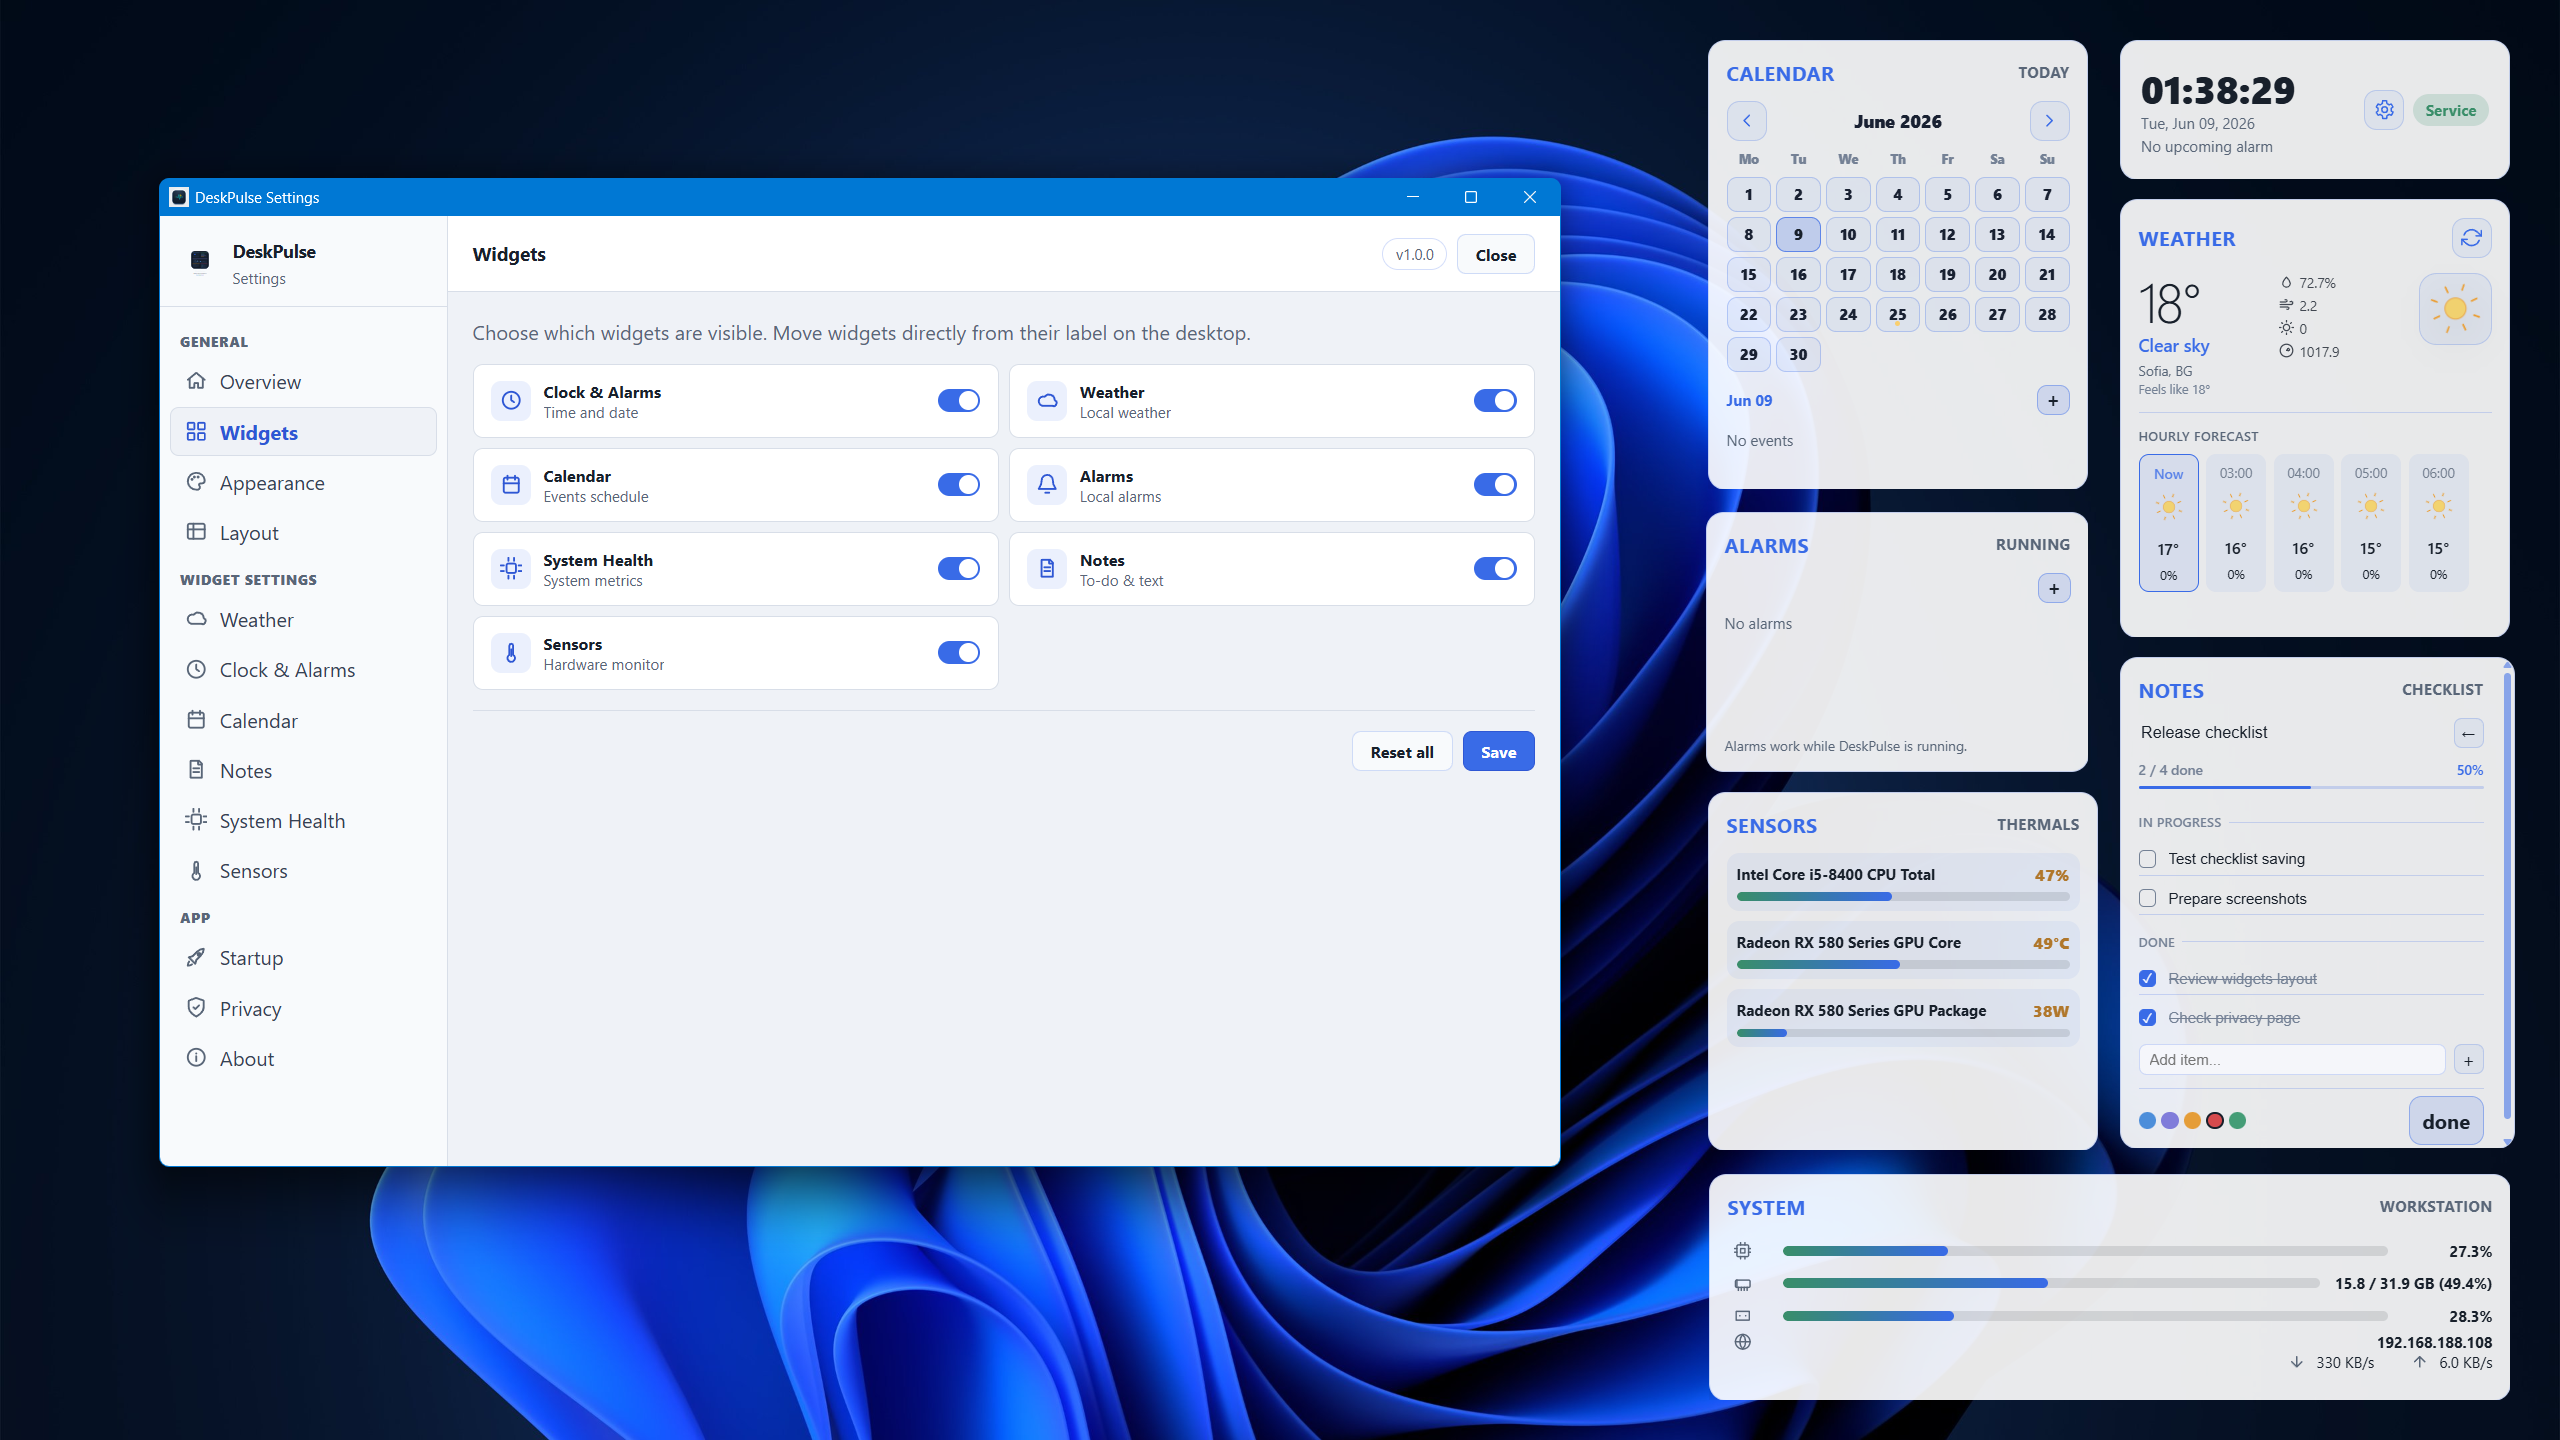This screenshot has height=1440, width=2560.
Task: Open Notes settings in sidebar
Action: [303, 771]
